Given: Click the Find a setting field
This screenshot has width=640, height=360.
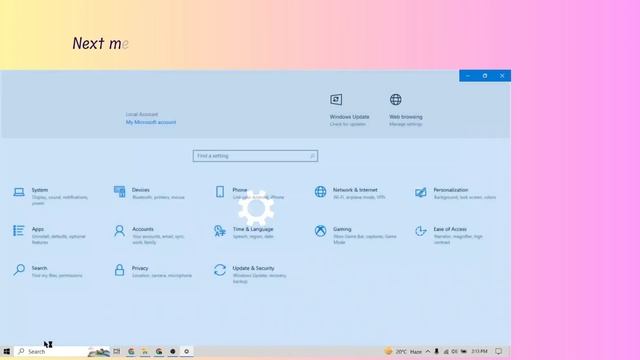Looking at the screenshot, I should coord(256,156).
